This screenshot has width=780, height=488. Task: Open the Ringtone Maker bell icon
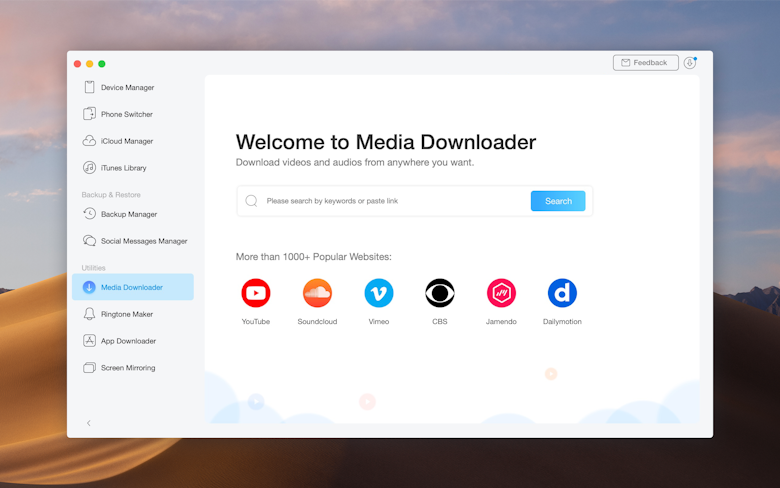click(89, 314)
